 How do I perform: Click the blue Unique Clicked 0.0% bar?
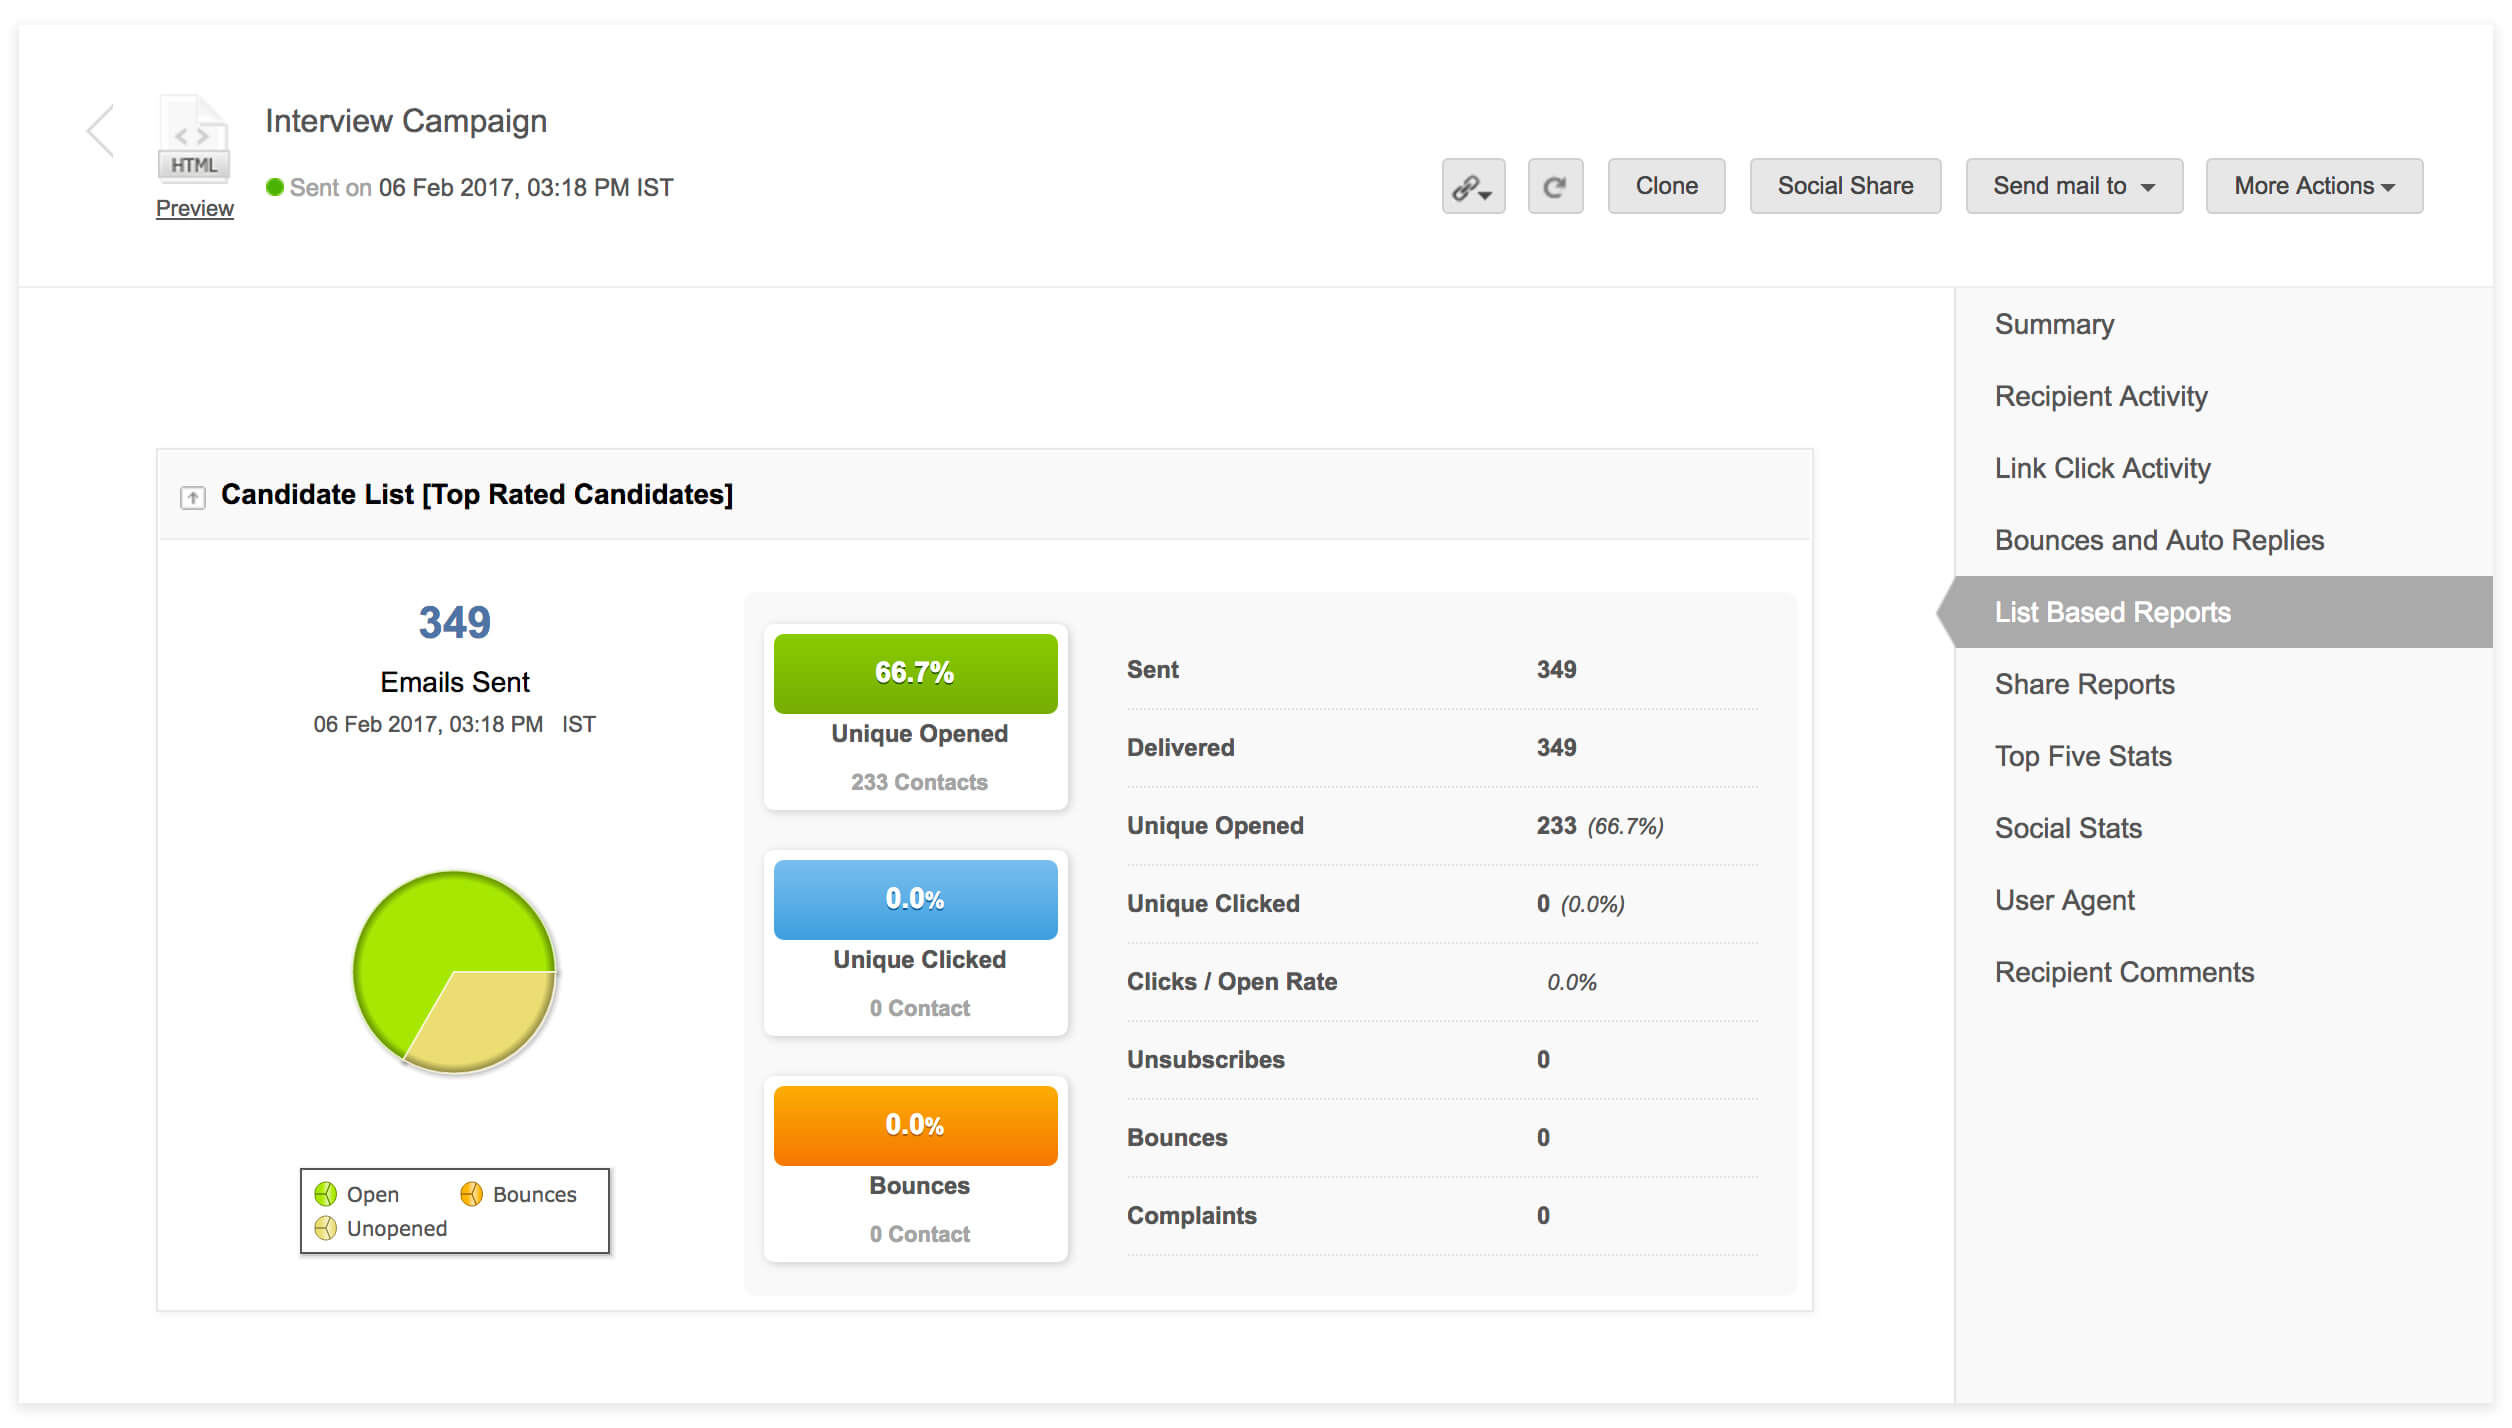(915, 899)
